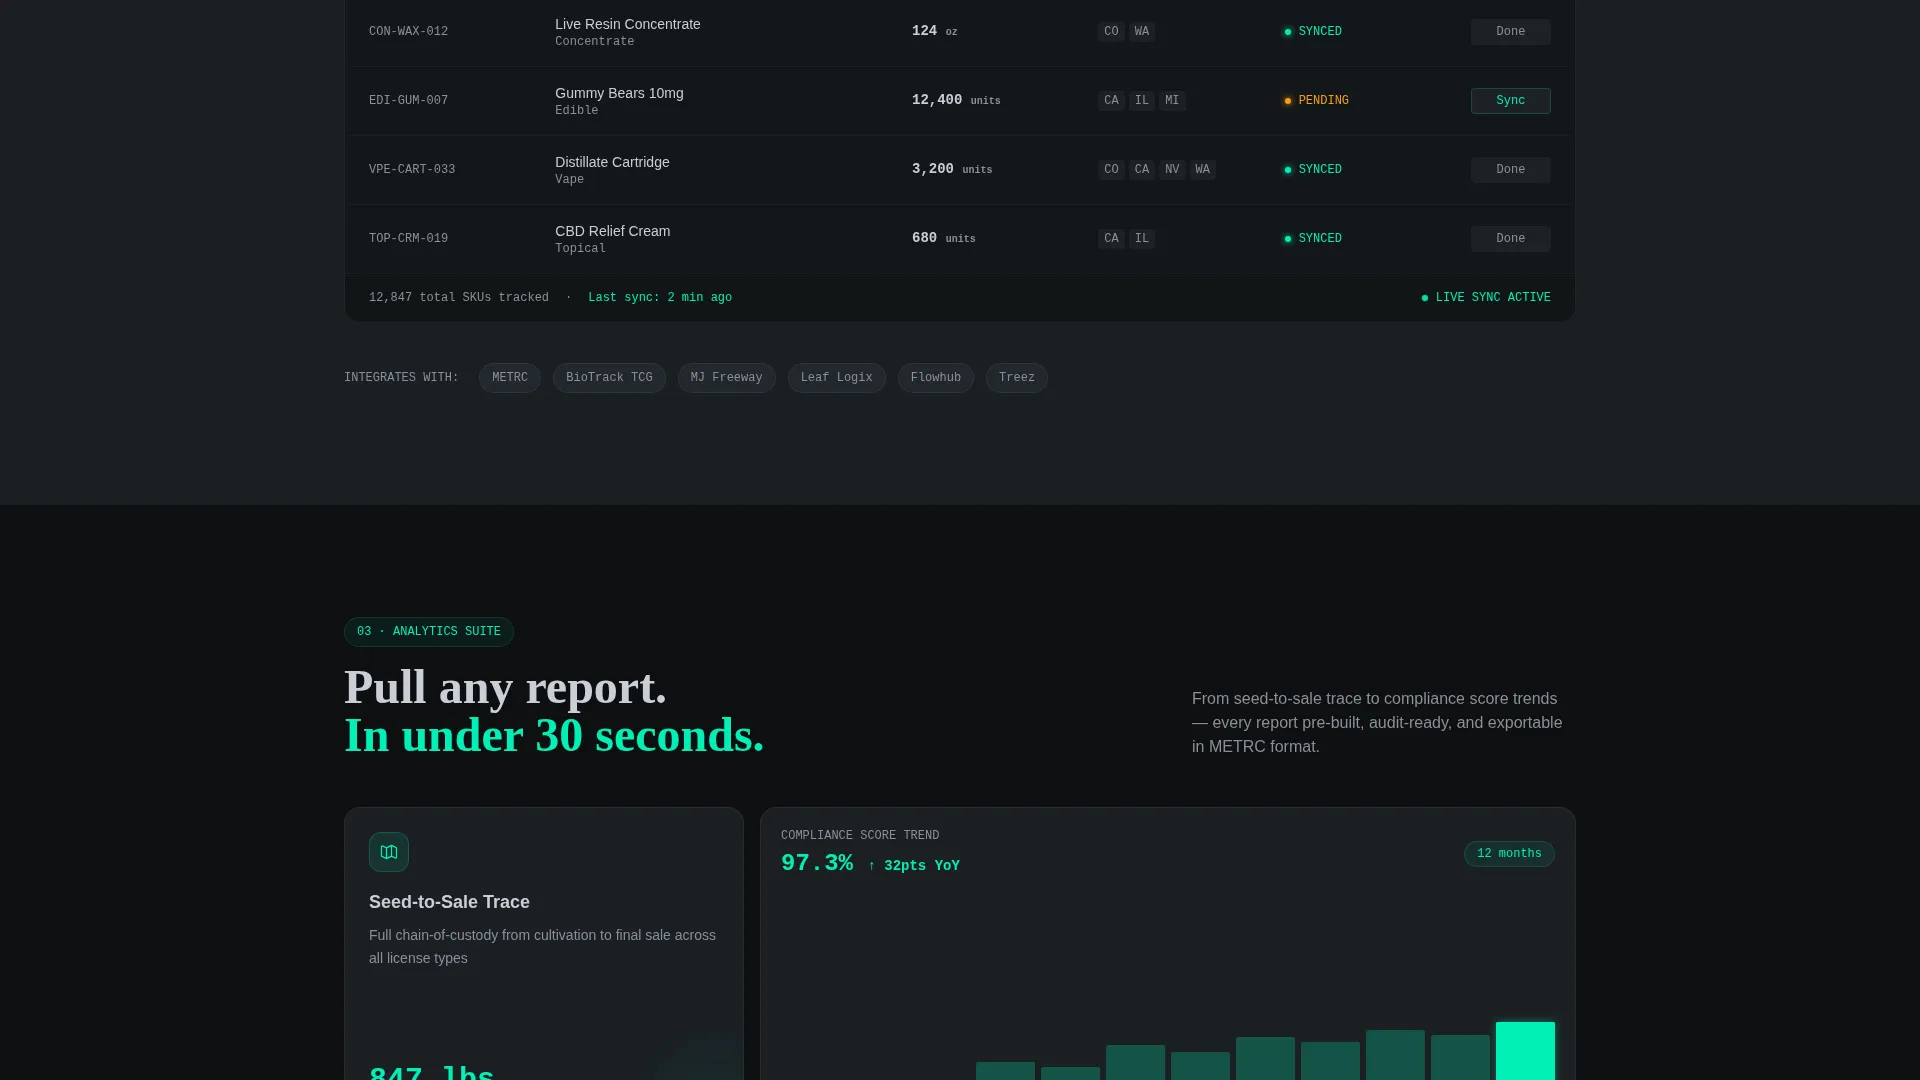Click SYNCED status on Distillate Cartridge row
Viewport: 1920px width, 1080px height.
click(x=1313, y=170)
